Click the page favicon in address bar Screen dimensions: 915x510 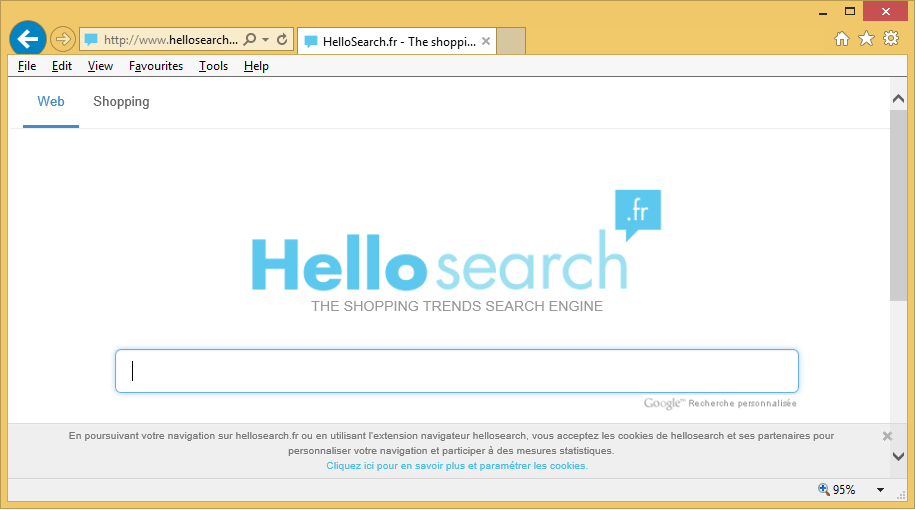tap(91, 40)
